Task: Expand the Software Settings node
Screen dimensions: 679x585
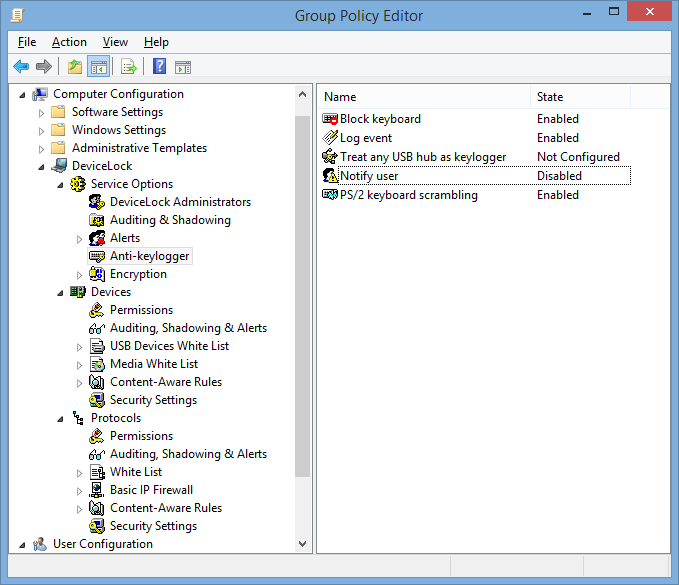Action: pyautogui.click(x=41, y=113)
